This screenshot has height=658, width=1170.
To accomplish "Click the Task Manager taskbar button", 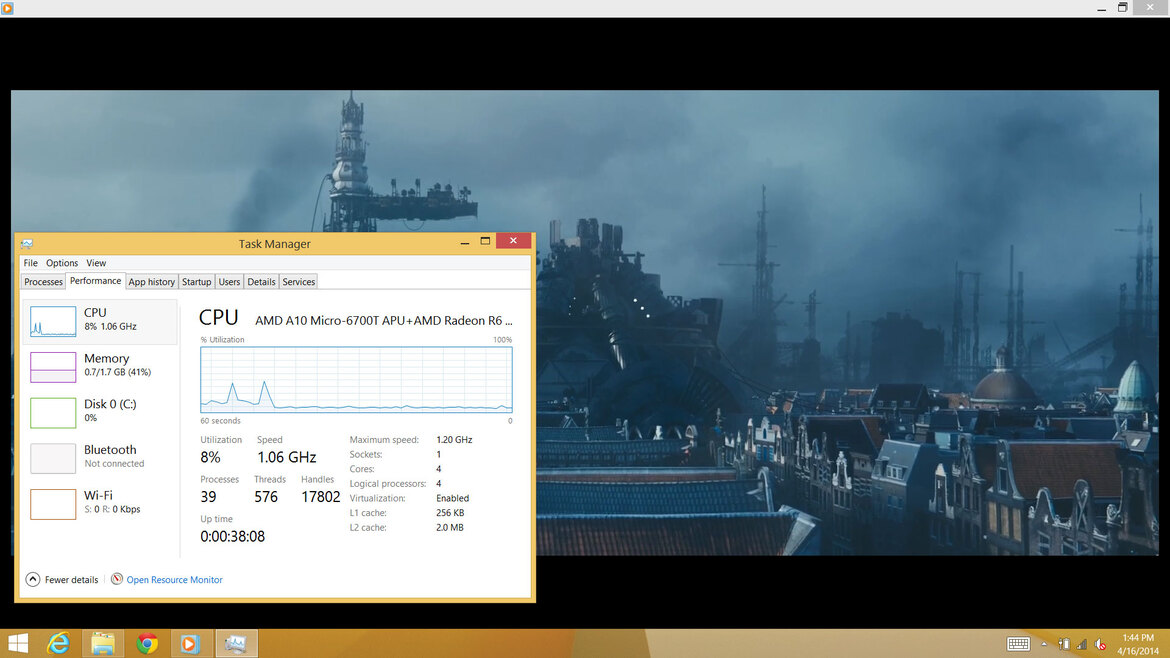I will 237,643.
